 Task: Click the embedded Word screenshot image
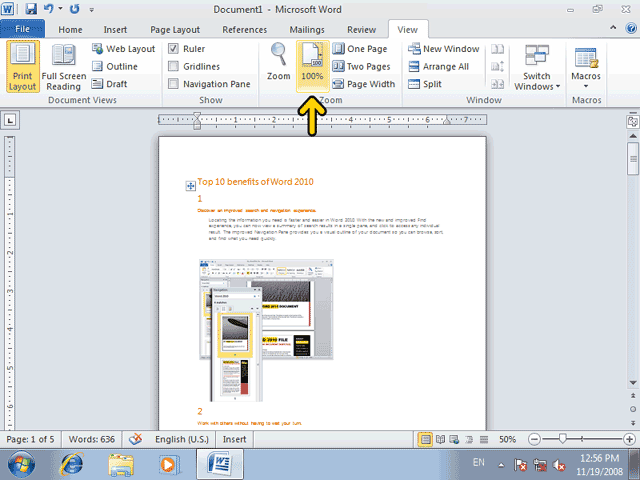pyautogui.click(x=266, y=330)
